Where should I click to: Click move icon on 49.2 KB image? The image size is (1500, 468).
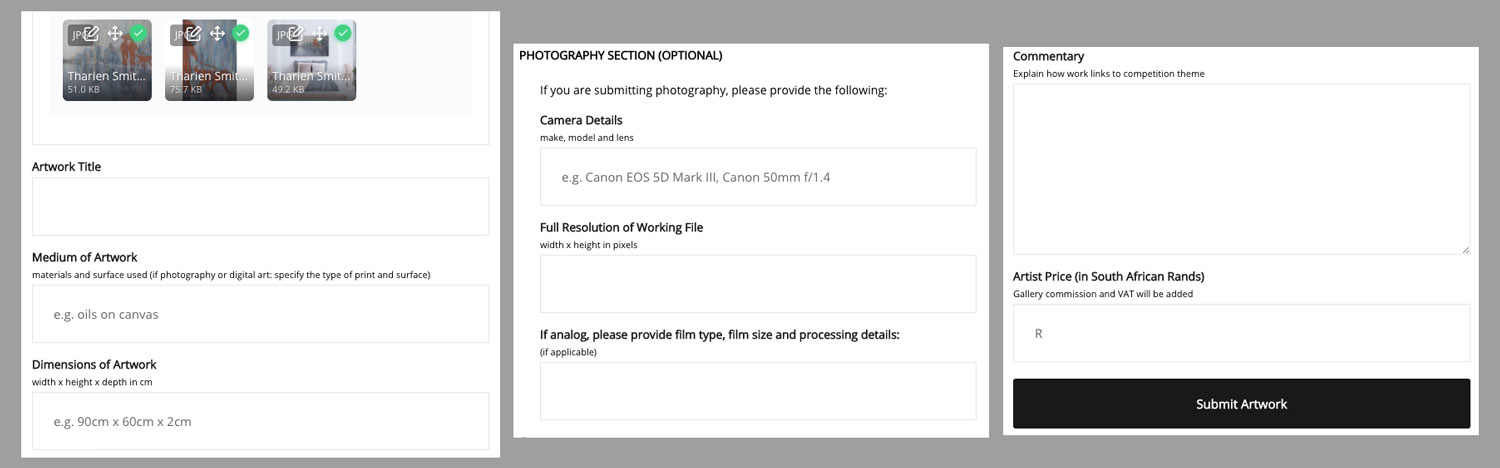(x=319, y=34)
